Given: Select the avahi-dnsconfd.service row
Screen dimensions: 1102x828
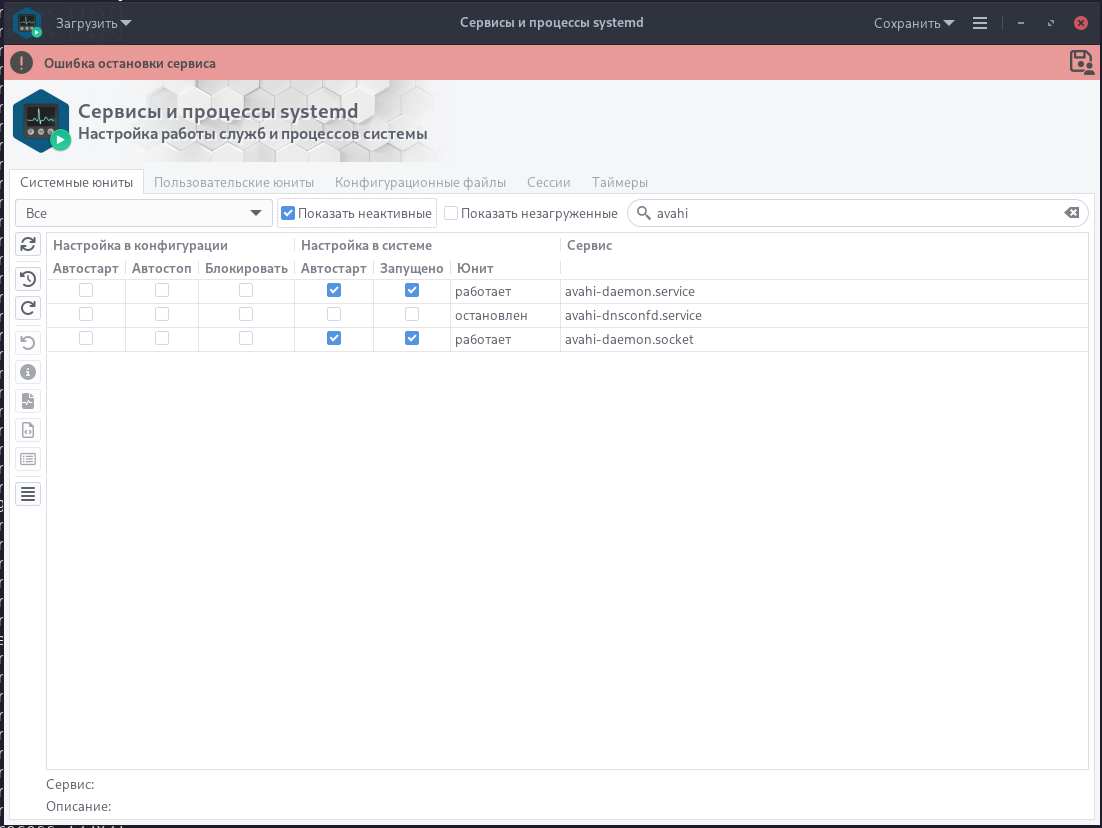Looking at the screenshot, I should pyautogui.click(x=633, y=316).
